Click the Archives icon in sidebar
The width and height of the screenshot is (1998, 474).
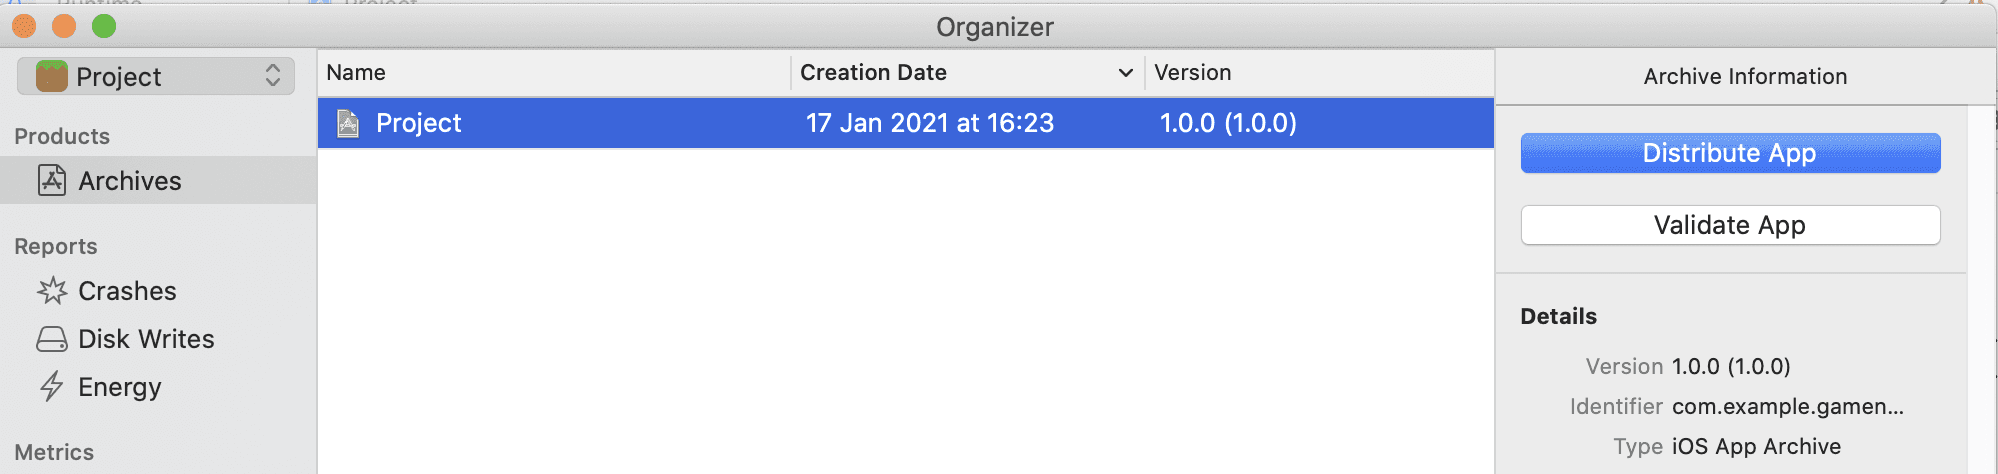pos(52,180)
